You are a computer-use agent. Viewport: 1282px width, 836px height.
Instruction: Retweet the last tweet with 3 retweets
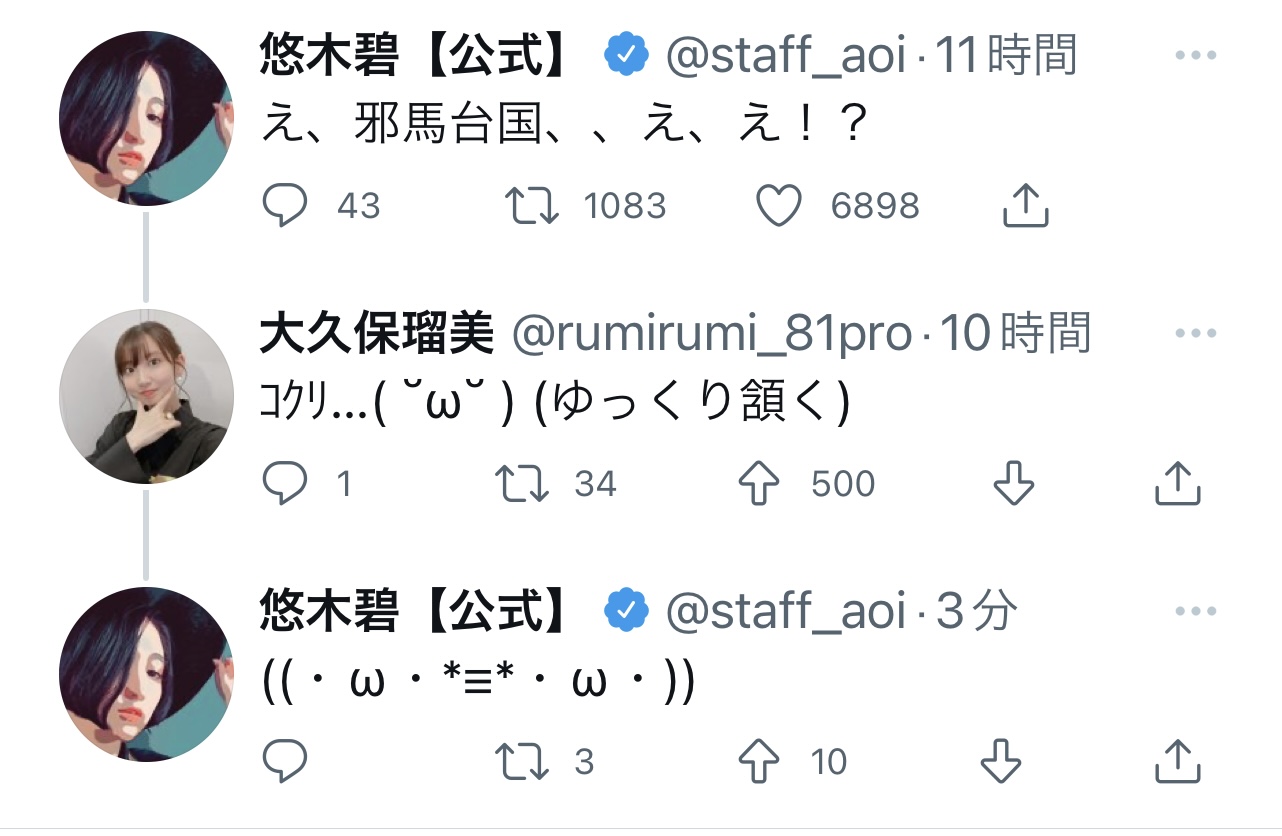point(522,763)
